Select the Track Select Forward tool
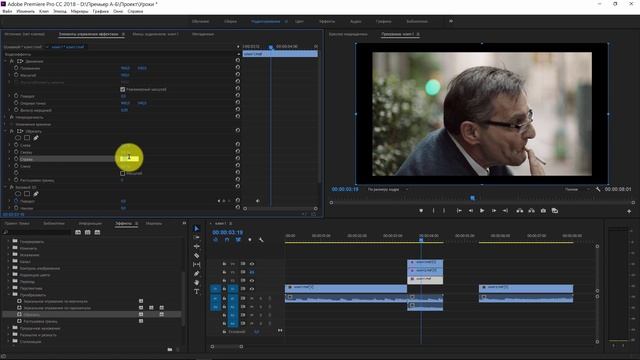This screenshot has width=640, height=360. (196, 237)
